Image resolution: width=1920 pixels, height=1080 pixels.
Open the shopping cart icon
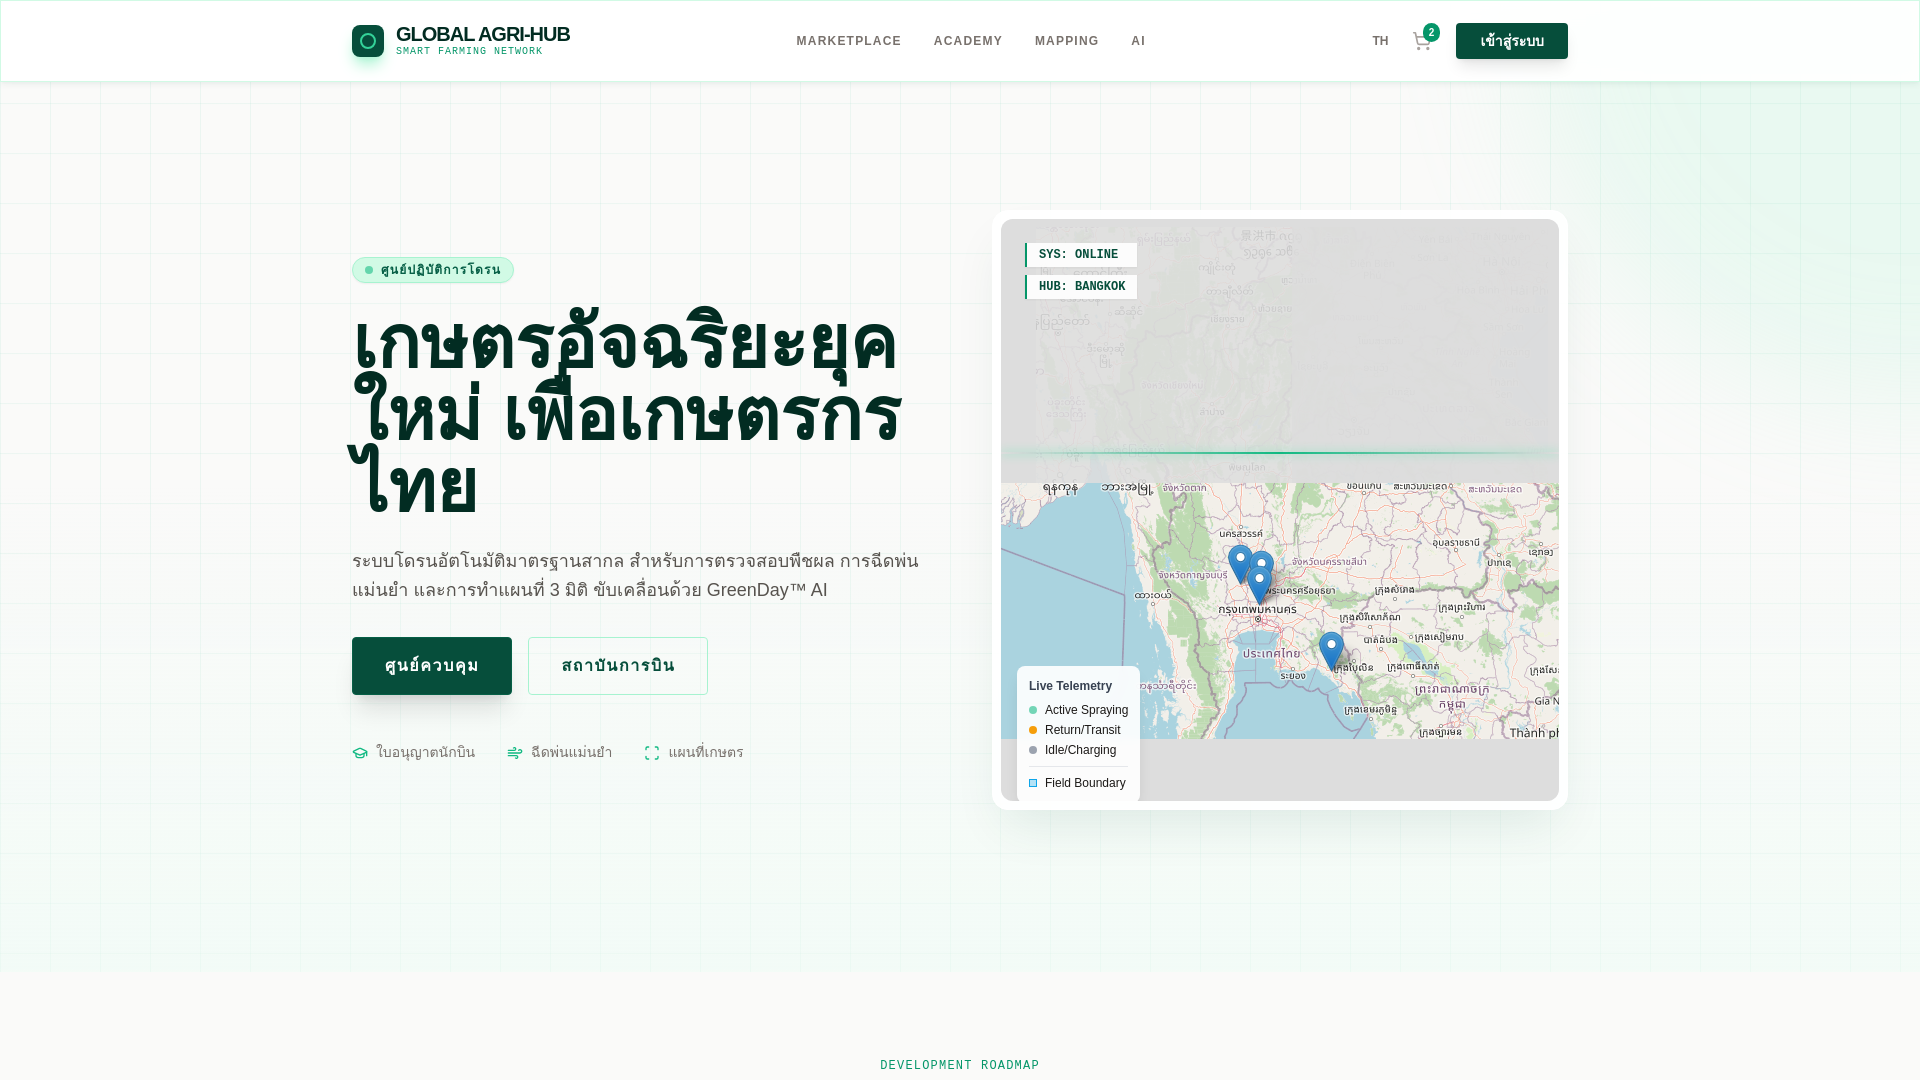point(1421,41)
